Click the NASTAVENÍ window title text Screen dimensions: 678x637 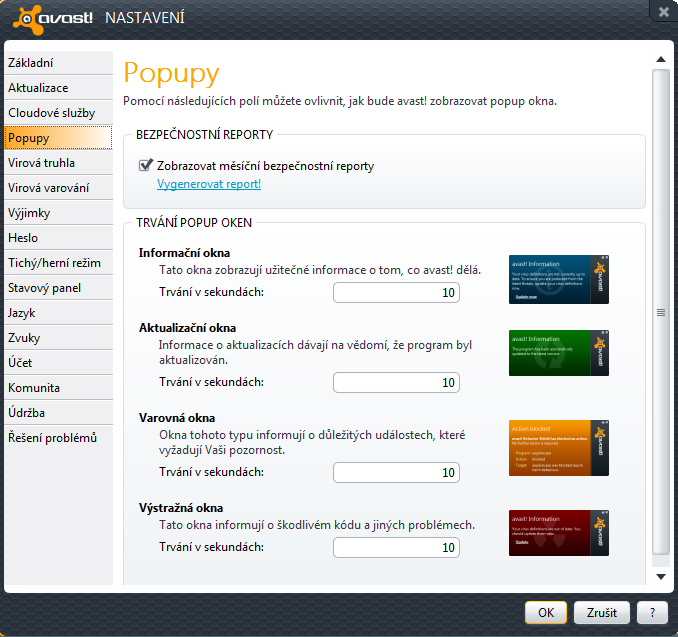pos(145,18)
